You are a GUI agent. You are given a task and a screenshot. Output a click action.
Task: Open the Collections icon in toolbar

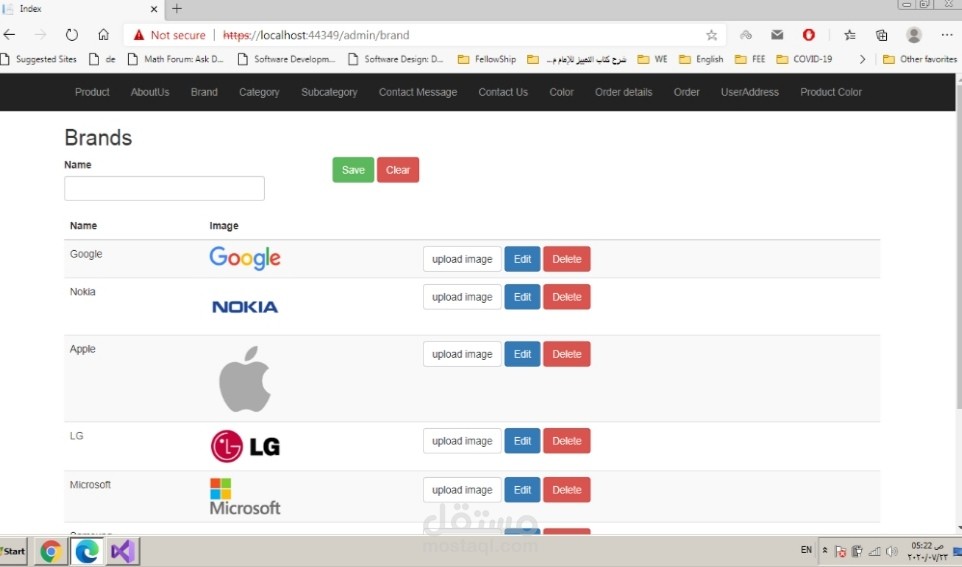tap(882, 35)
